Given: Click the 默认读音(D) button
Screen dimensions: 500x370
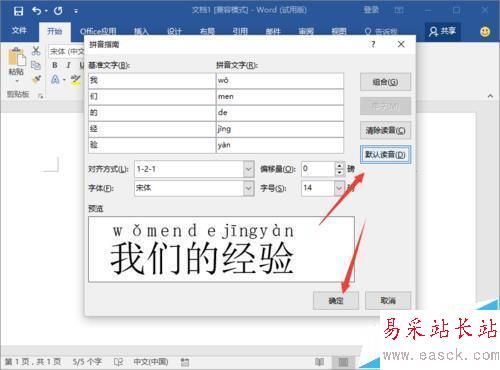Looking at the screenshot, I should pos(385,155).
